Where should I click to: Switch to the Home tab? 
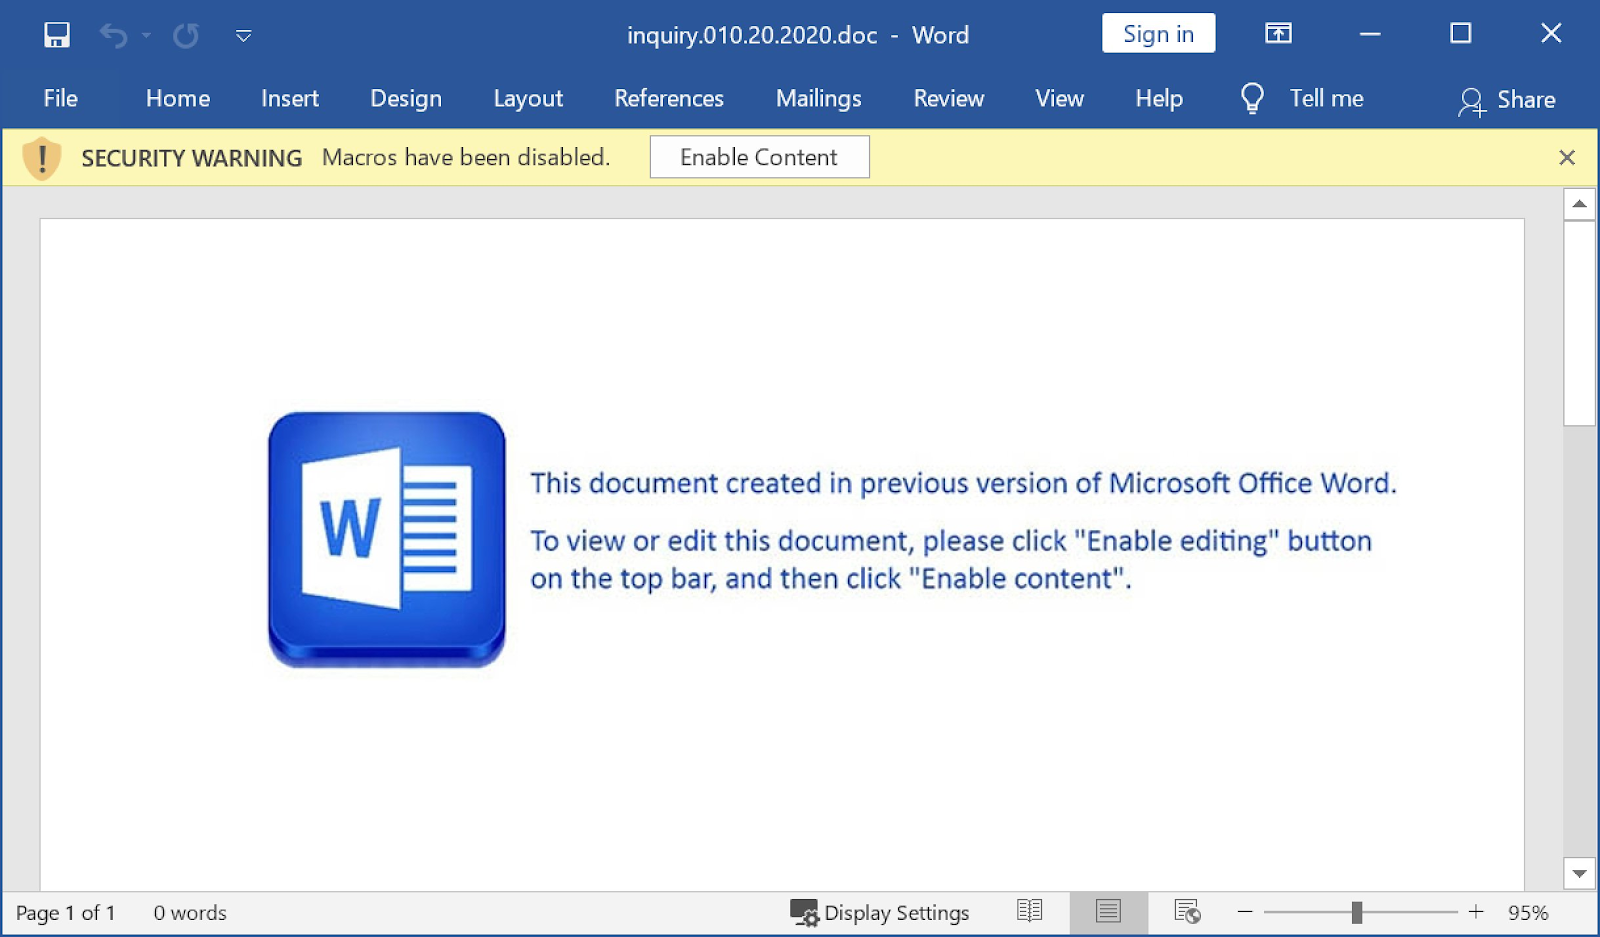pyautogui.click(x=178, y=98)
